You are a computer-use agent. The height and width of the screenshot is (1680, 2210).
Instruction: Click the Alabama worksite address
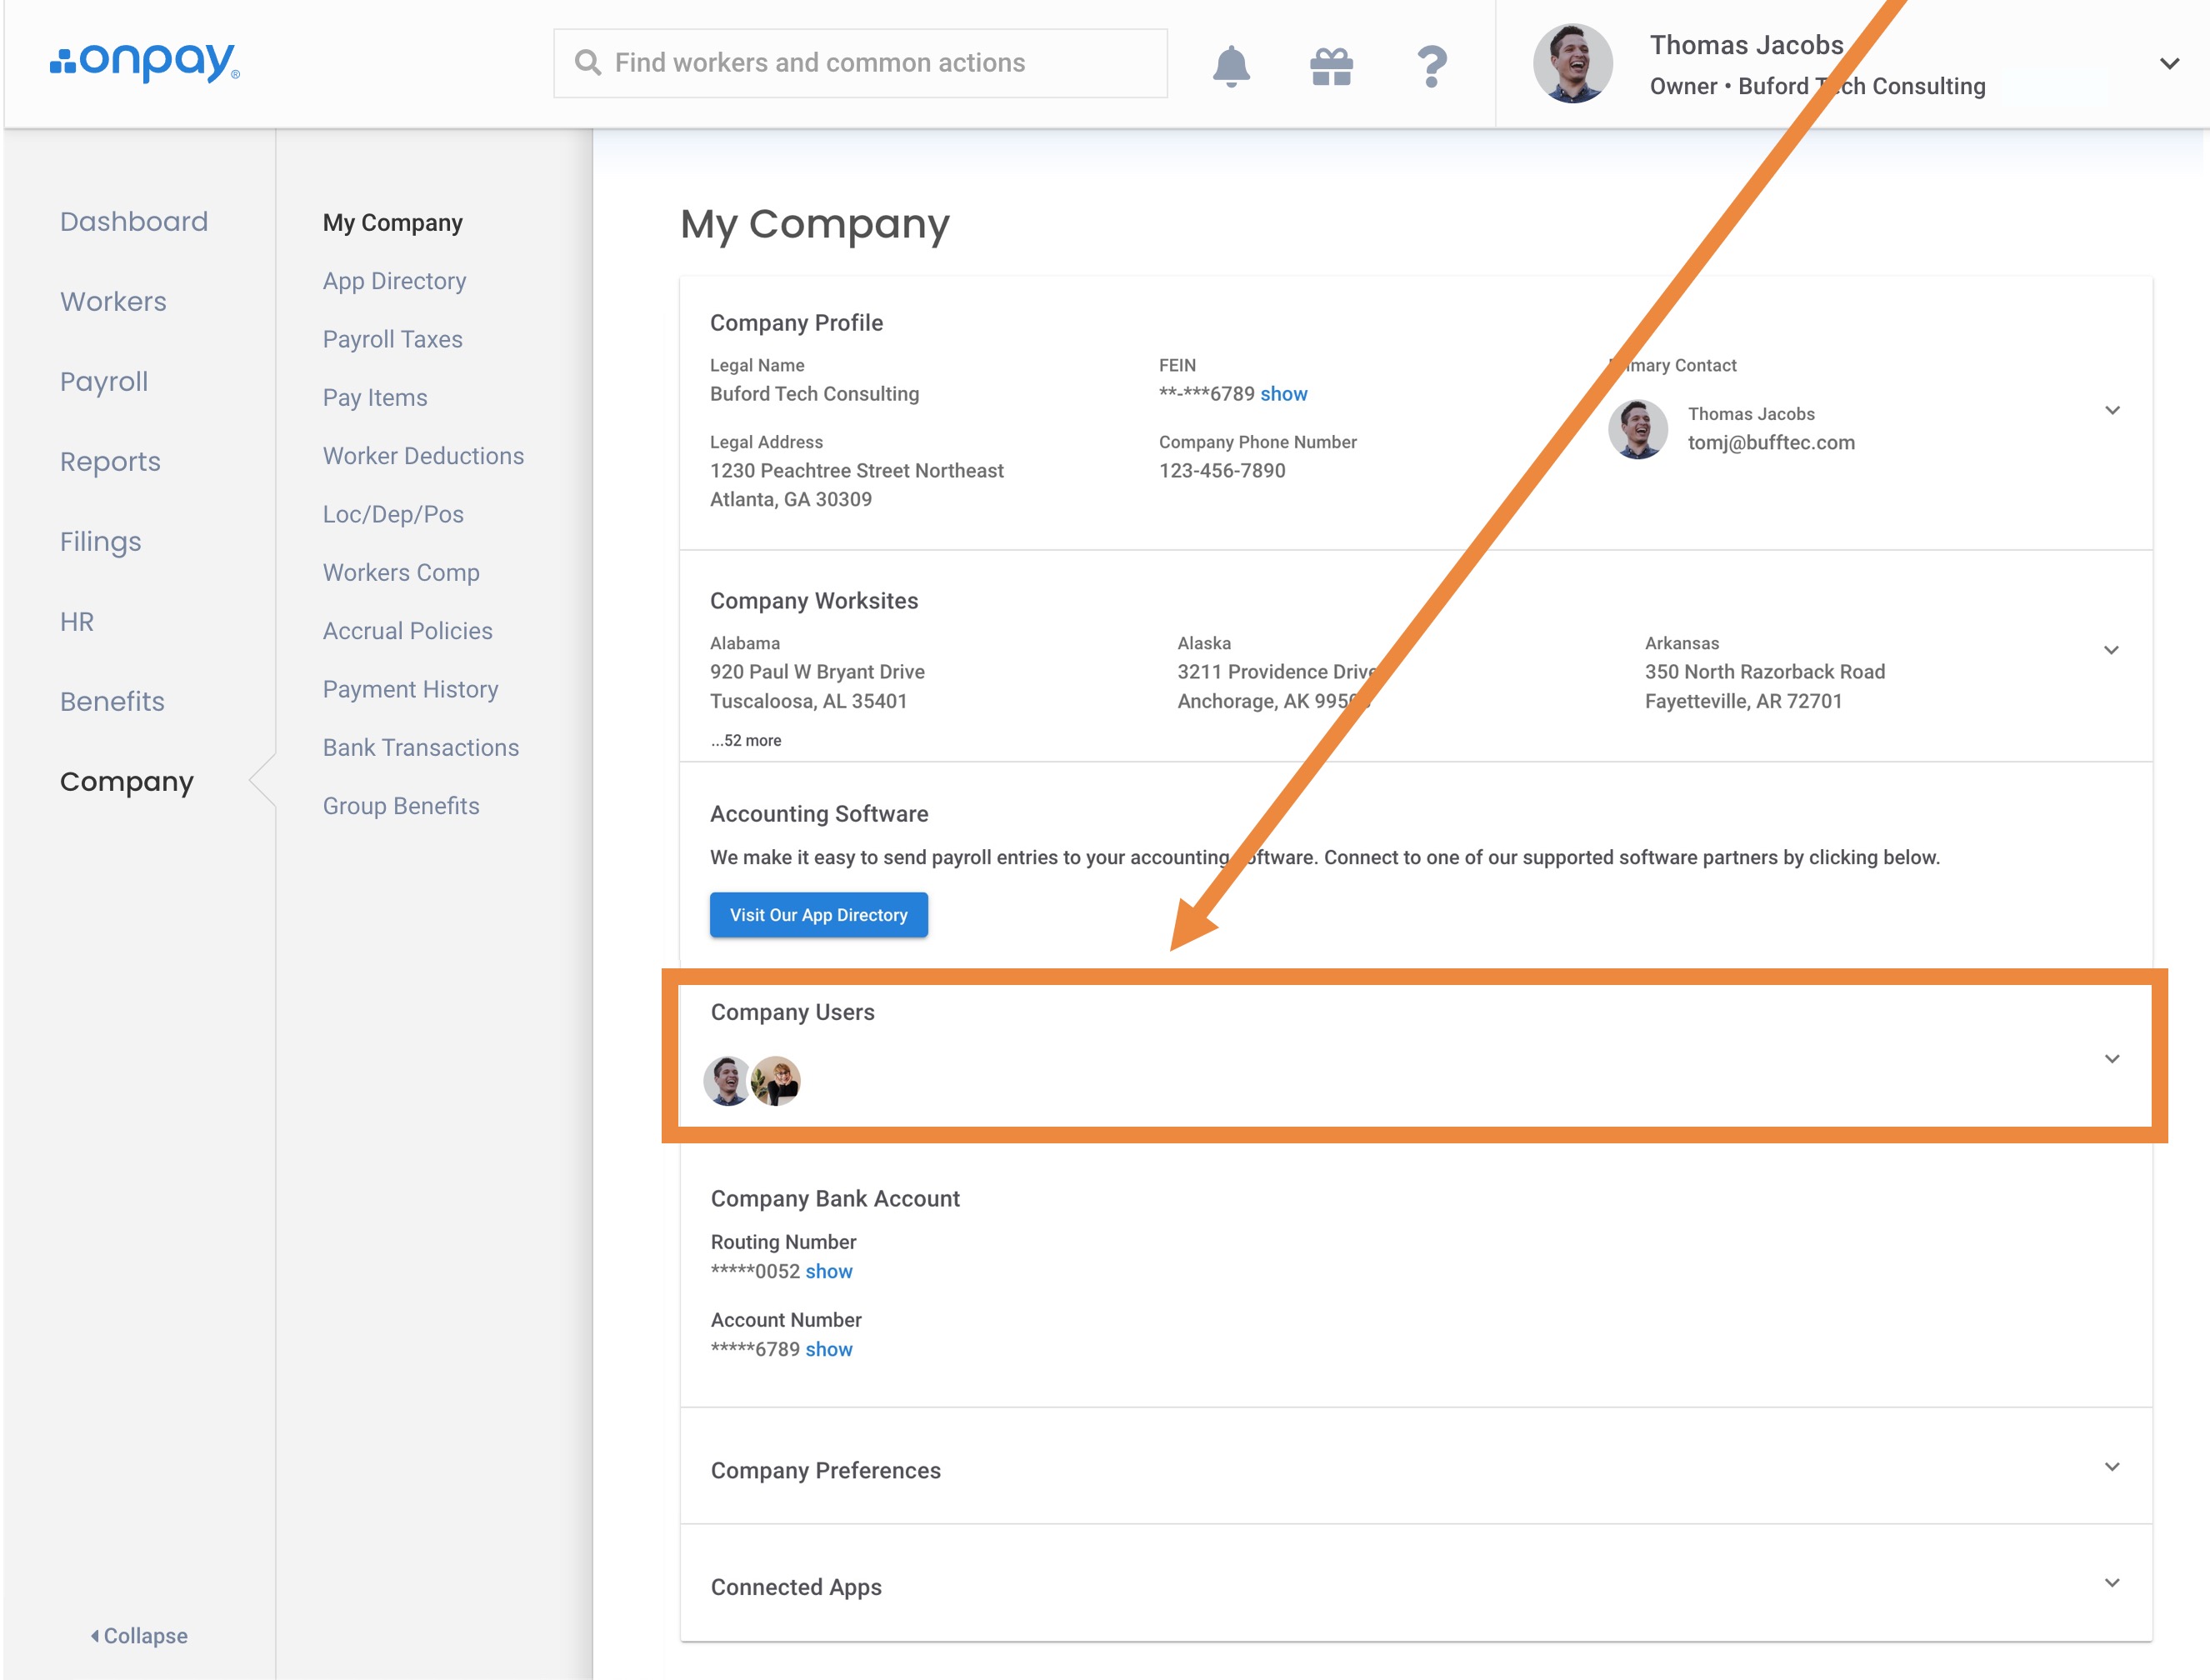click(x=817, y=686)
